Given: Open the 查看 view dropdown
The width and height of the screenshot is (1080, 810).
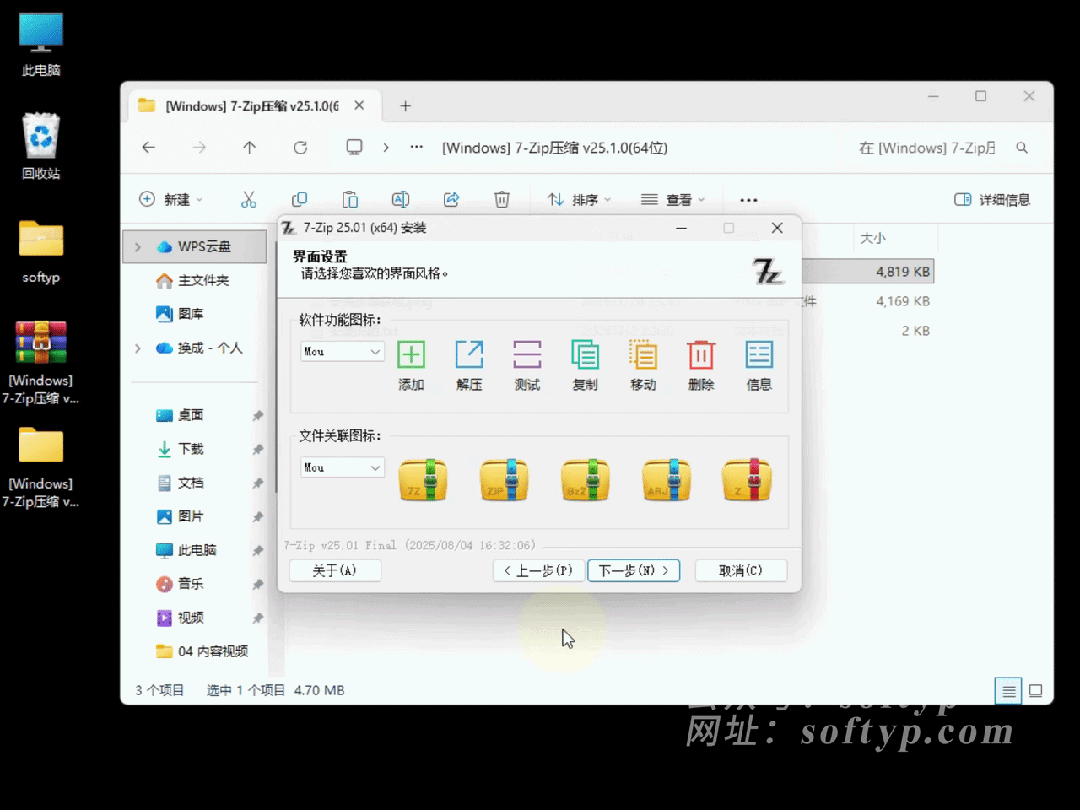Looking at the screenshot, I should tap(673, 200).
